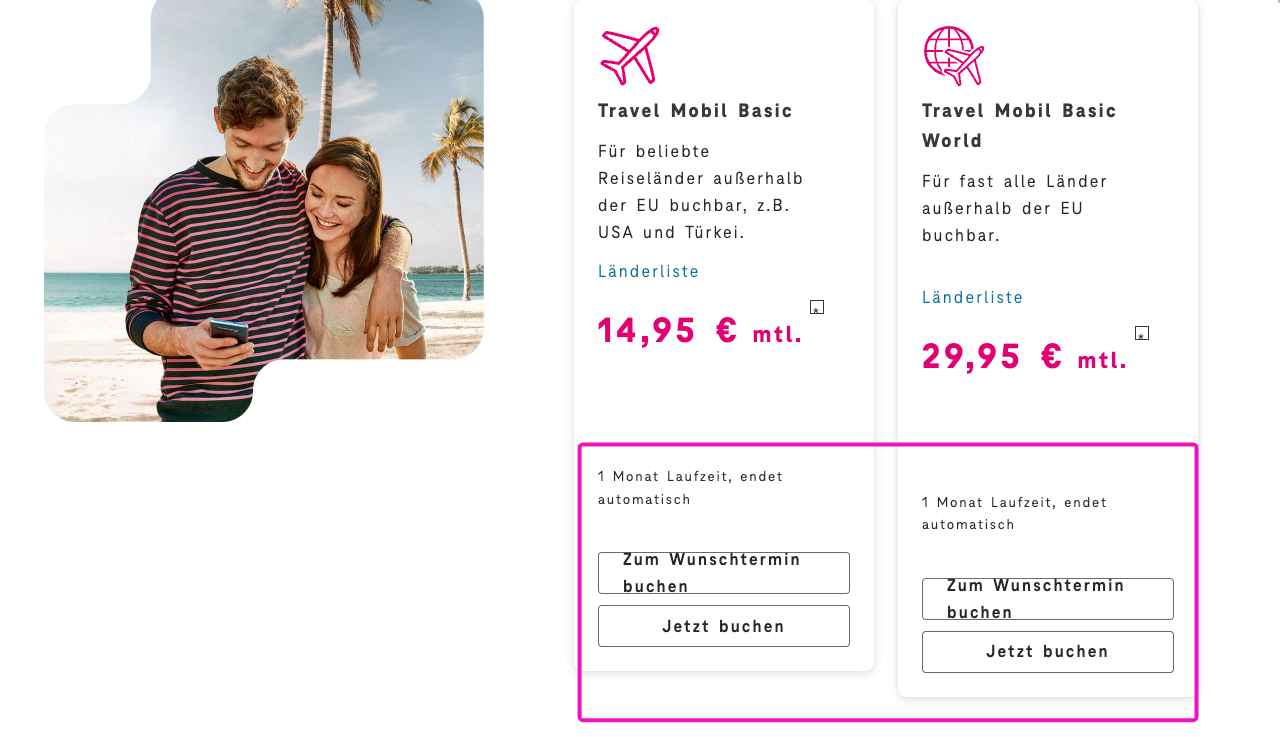Click the USA und Türkei description text
Viewport: 1280px width, 737px height.
coord(700,192)
